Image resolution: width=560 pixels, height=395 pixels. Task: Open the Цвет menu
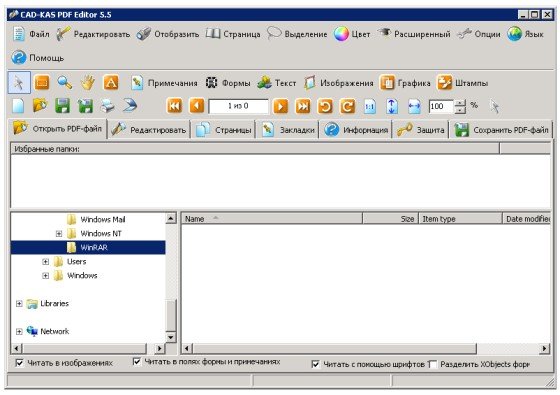[x=352, y=34]
